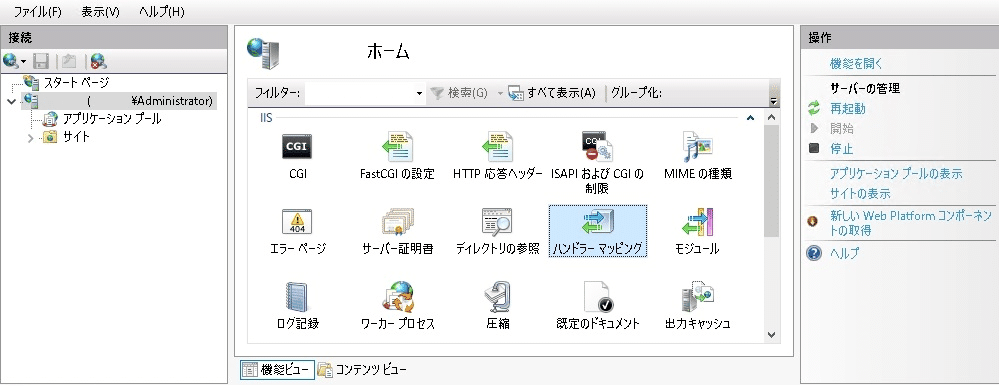
Task: Open 出力キャッシュ feature
Action: coord(697,306)
